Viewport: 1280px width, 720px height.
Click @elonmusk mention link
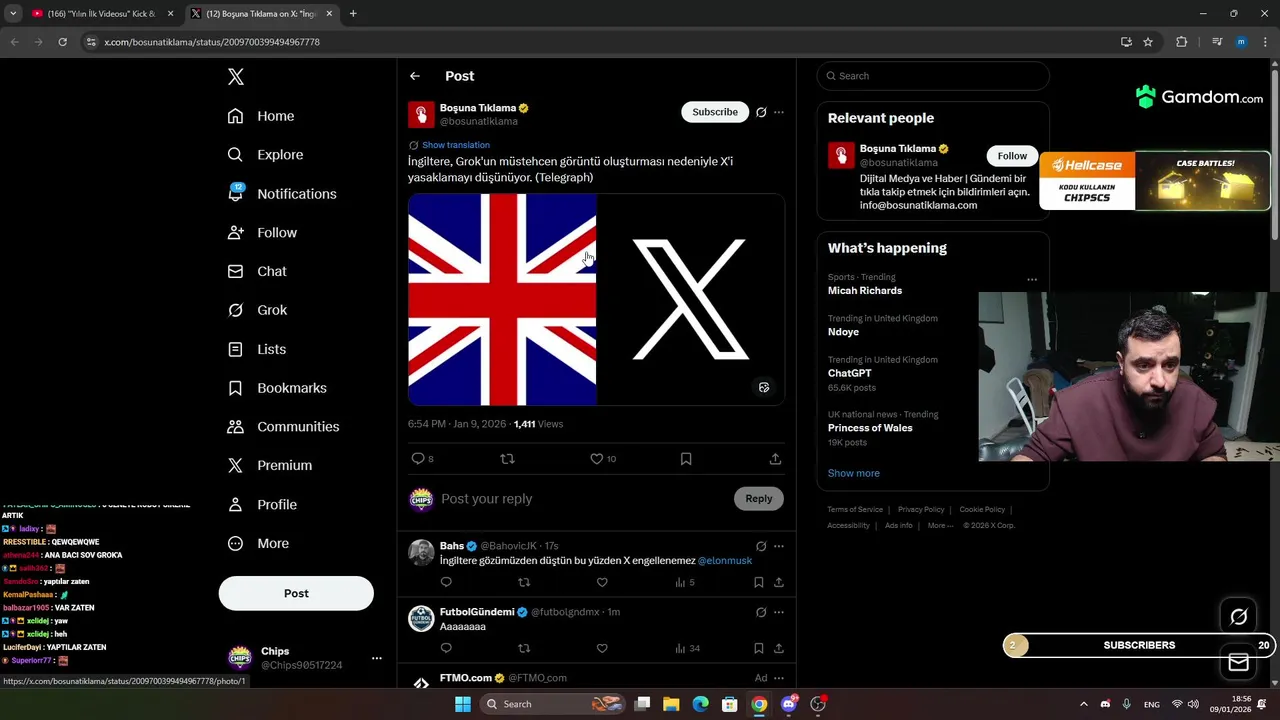point(725,561)
